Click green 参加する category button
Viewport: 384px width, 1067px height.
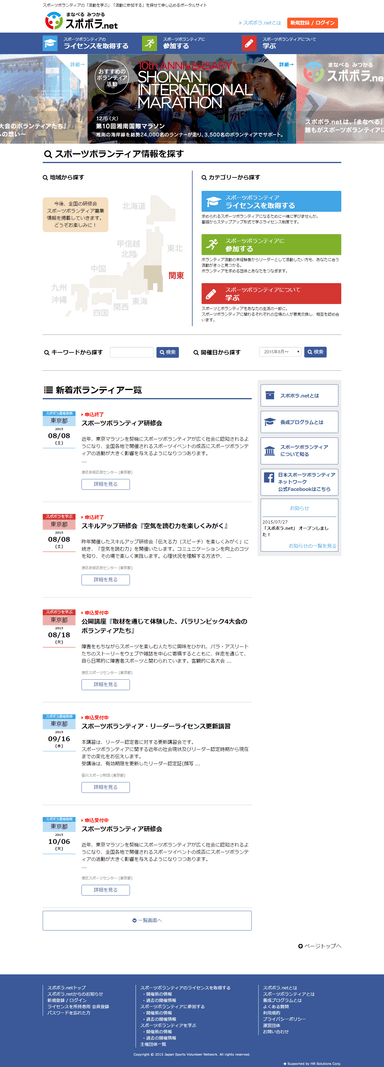click(x=271, y=245)
